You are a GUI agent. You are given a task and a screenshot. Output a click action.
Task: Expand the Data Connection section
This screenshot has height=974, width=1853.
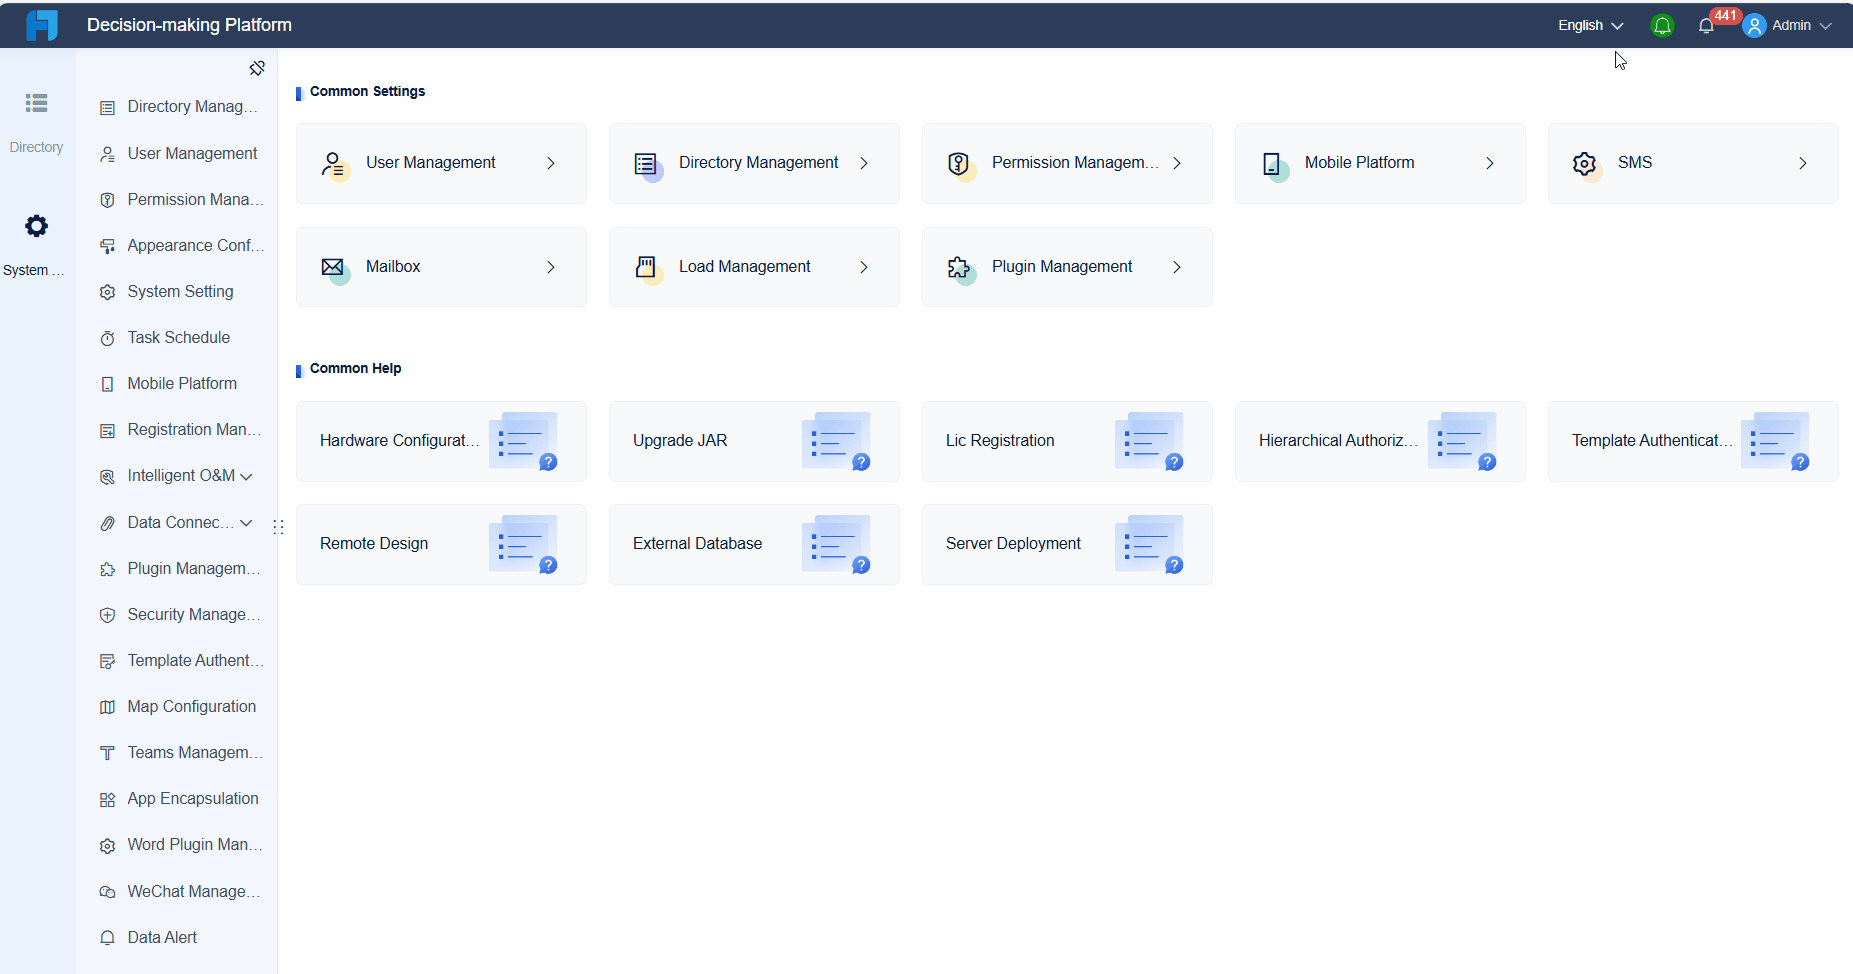[x=246, y=523]
